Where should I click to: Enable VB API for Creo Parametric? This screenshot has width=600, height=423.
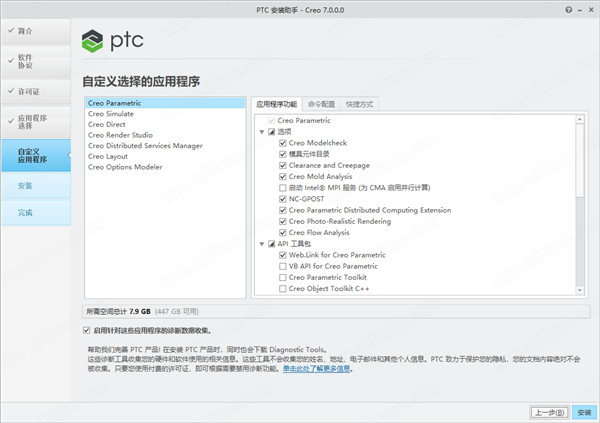point(282,266)
